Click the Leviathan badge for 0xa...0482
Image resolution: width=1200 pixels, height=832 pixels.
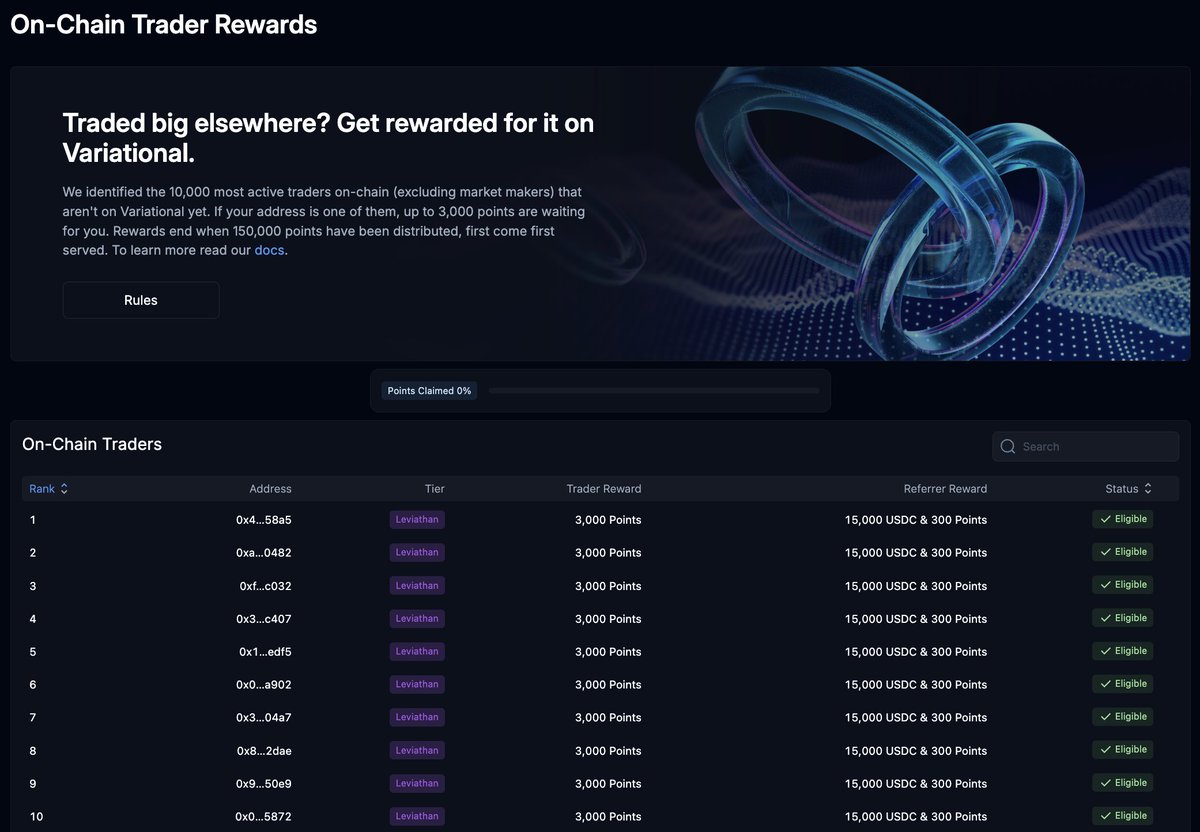(417, 552)
